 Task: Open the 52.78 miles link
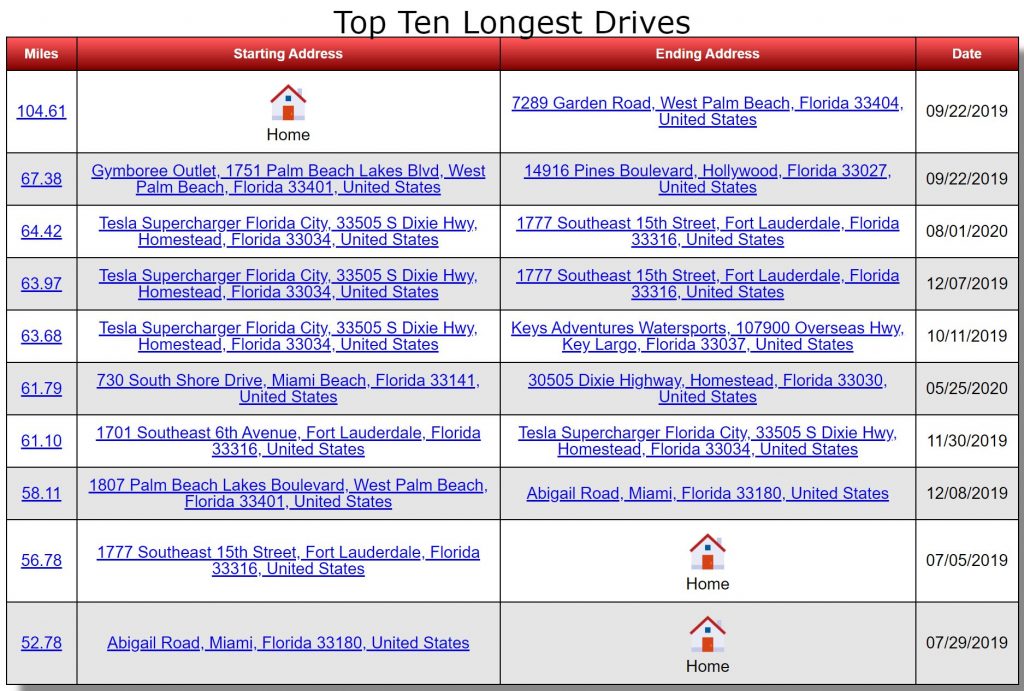41,643
